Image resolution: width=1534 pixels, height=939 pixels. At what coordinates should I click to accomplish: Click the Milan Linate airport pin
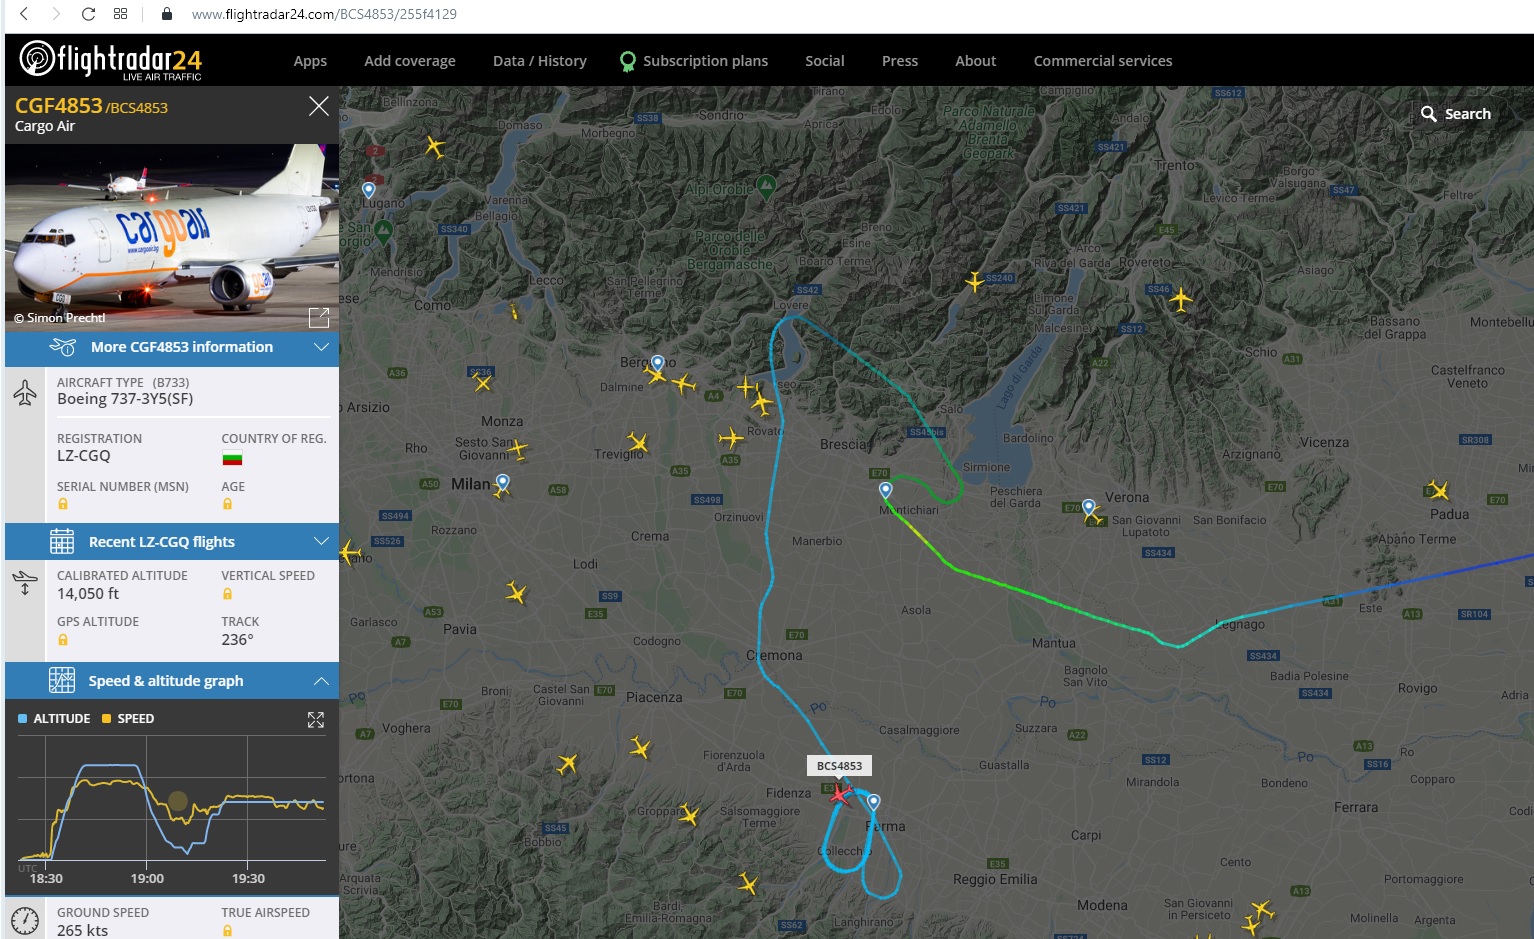tap(503, 483)
